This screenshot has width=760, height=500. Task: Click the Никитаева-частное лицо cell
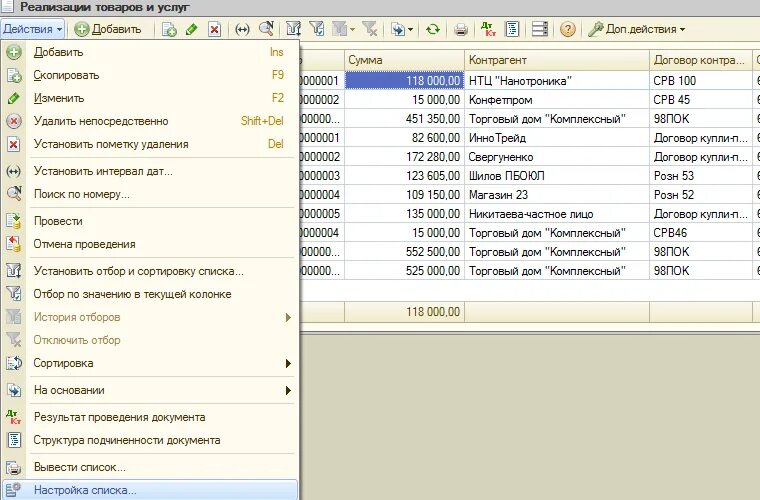click(x=557, y=214)
